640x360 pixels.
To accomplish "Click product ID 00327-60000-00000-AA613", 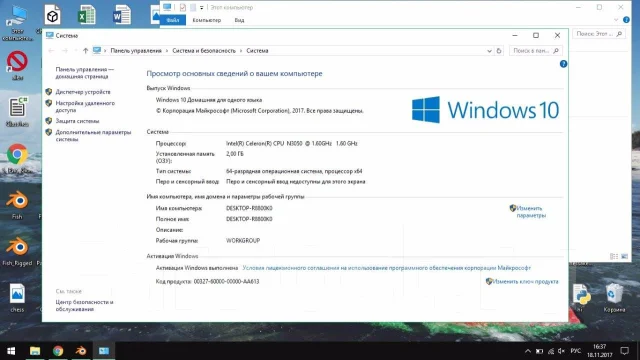I will [x=226, y=281].
